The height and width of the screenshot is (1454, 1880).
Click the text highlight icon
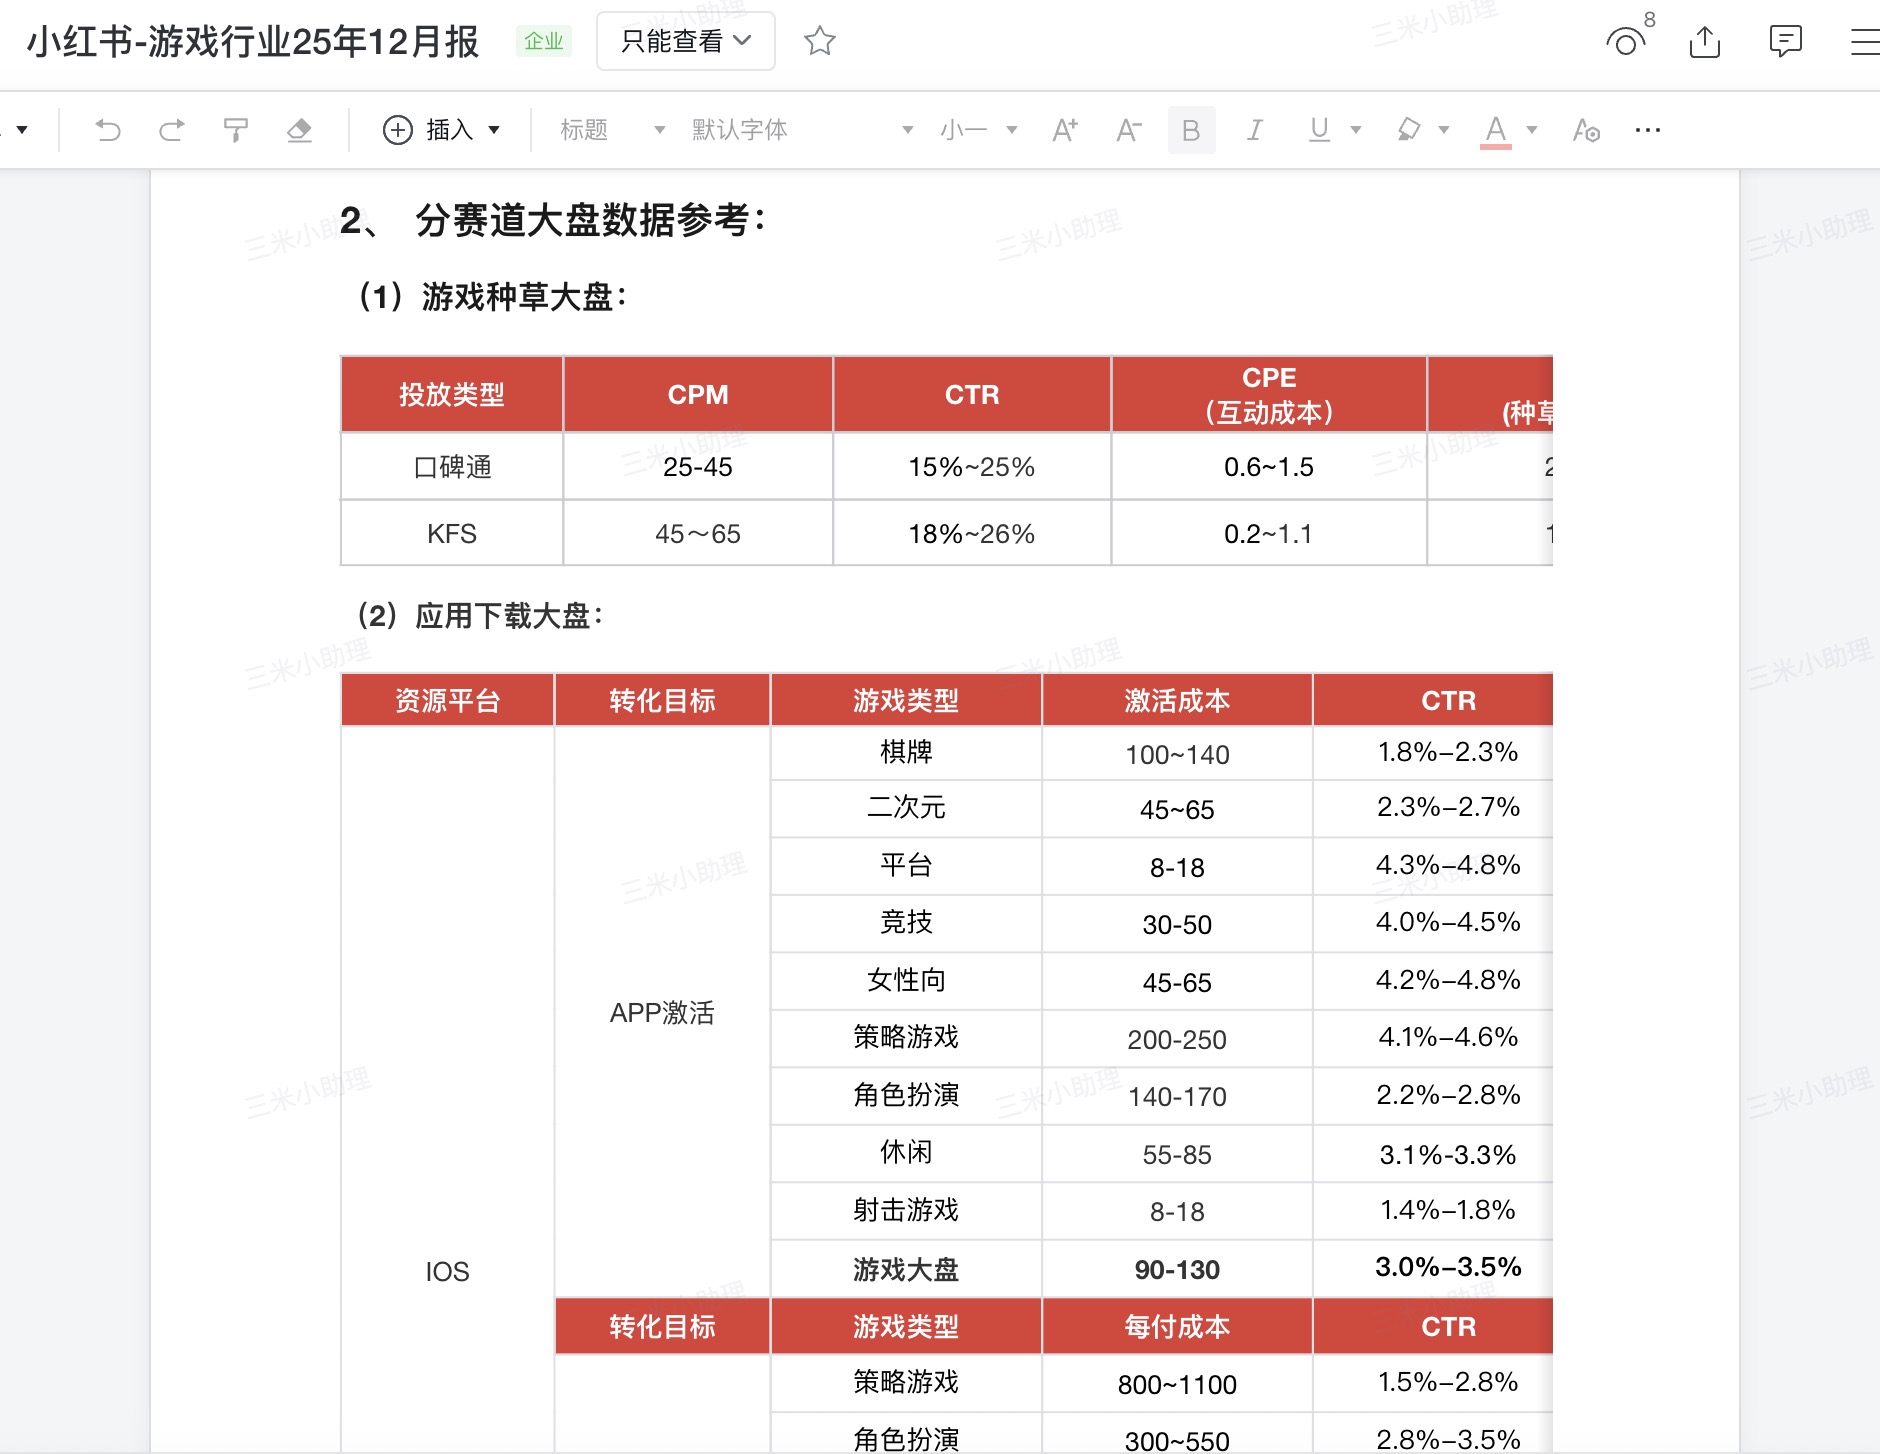[x=1408, y=129]
